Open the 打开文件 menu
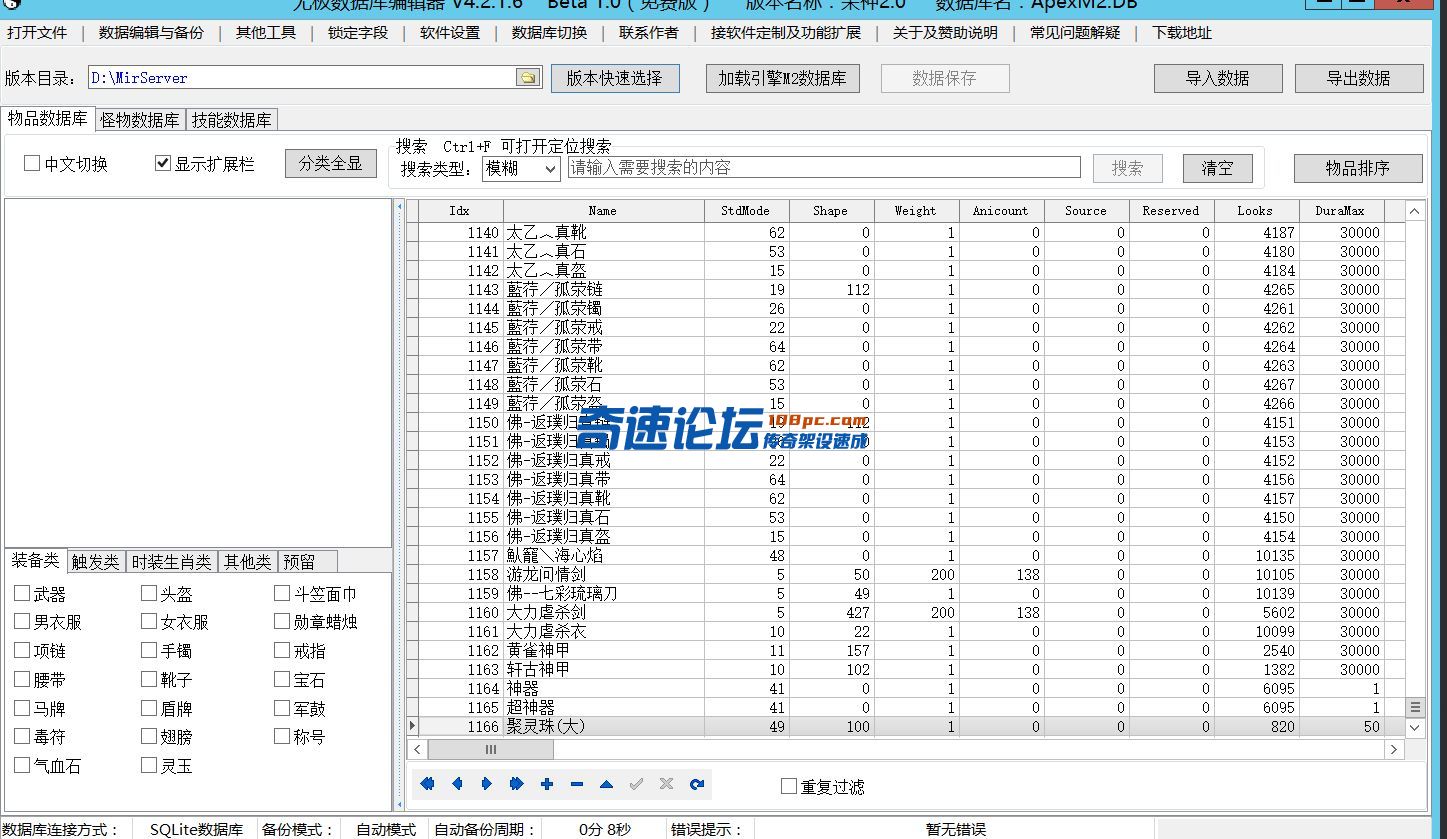1447x839 pixels. pyautogui.click(x=37, y=32)
